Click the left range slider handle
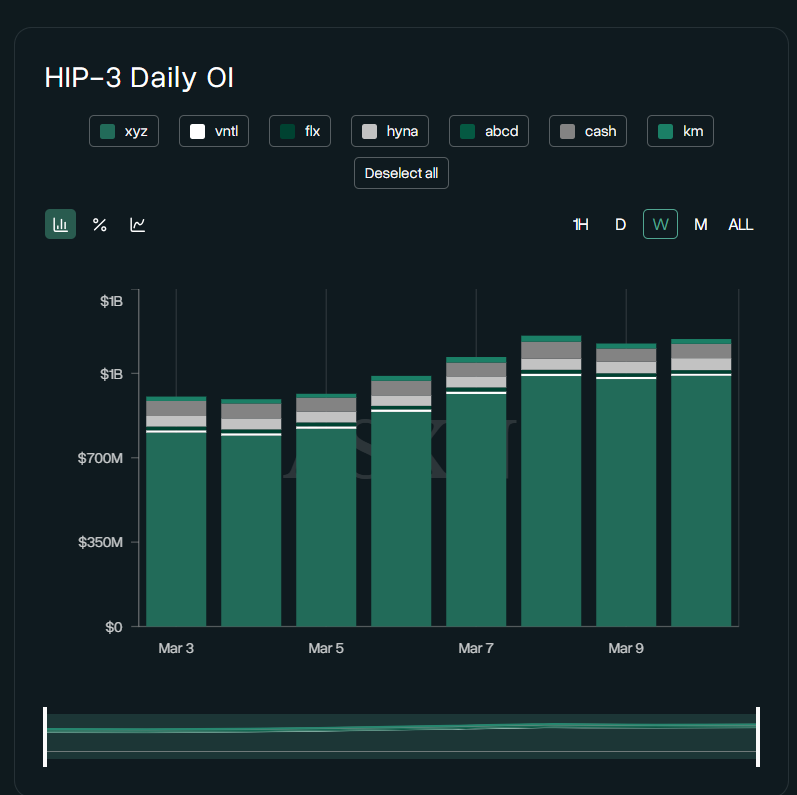797x795 pixels. tap(45, 736)
